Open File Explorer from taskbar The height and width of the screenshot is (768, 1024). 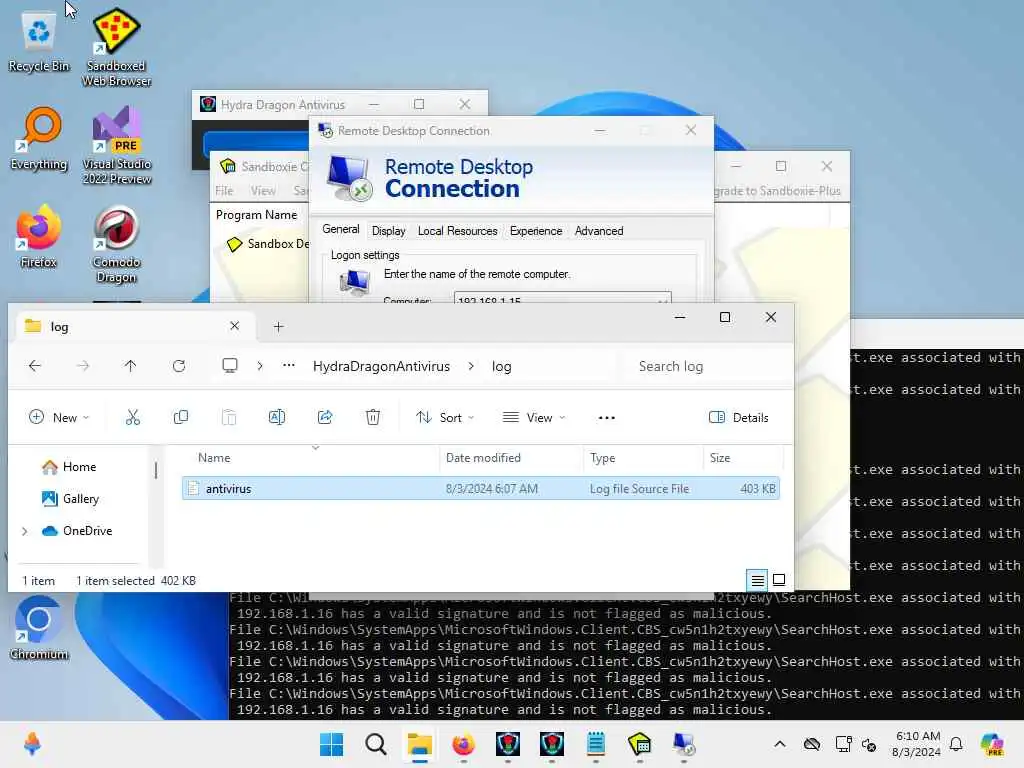(419, 744)
